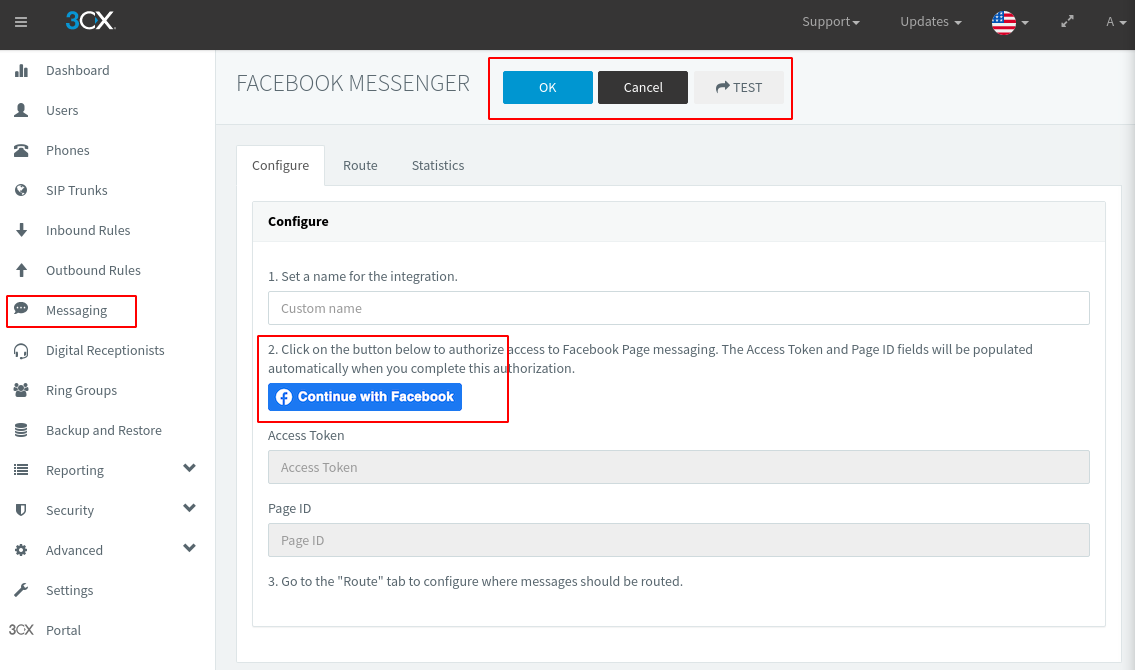The image size is (1135, 670).
Task: Click the TEST button
Action: [x=738, y=88]
